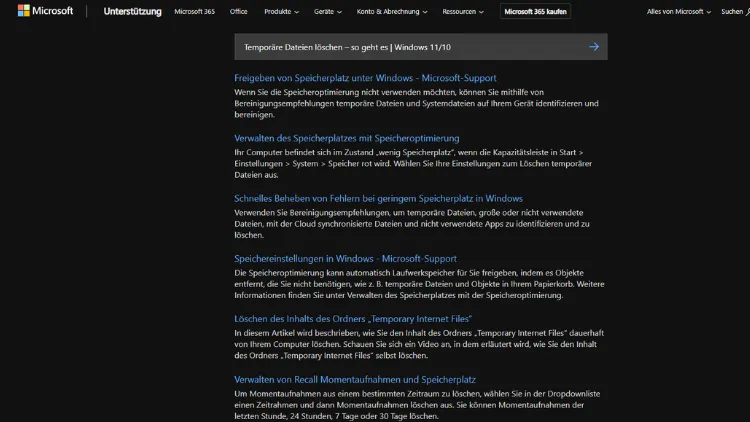
Task: Open Löschen des Inhalts Temporary Internet Files link
Action: [353, 319]
